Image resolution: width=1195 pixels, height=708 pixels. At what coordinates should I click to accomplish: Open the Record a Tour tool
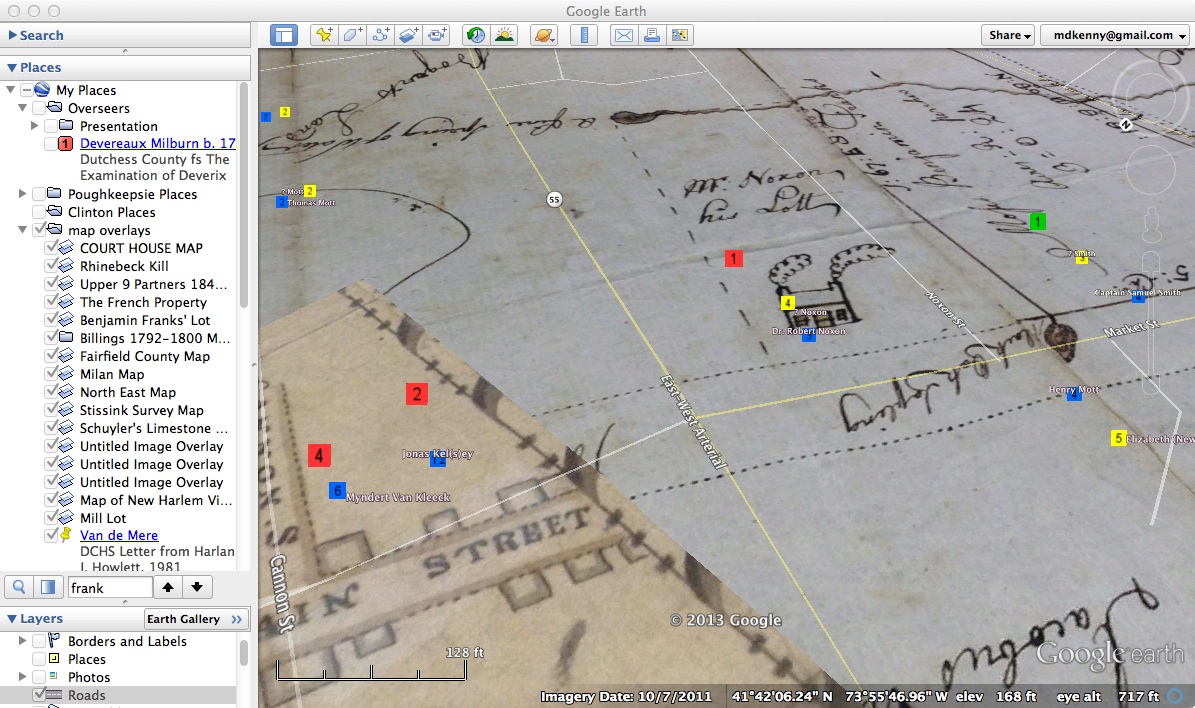tap(437, 35)
